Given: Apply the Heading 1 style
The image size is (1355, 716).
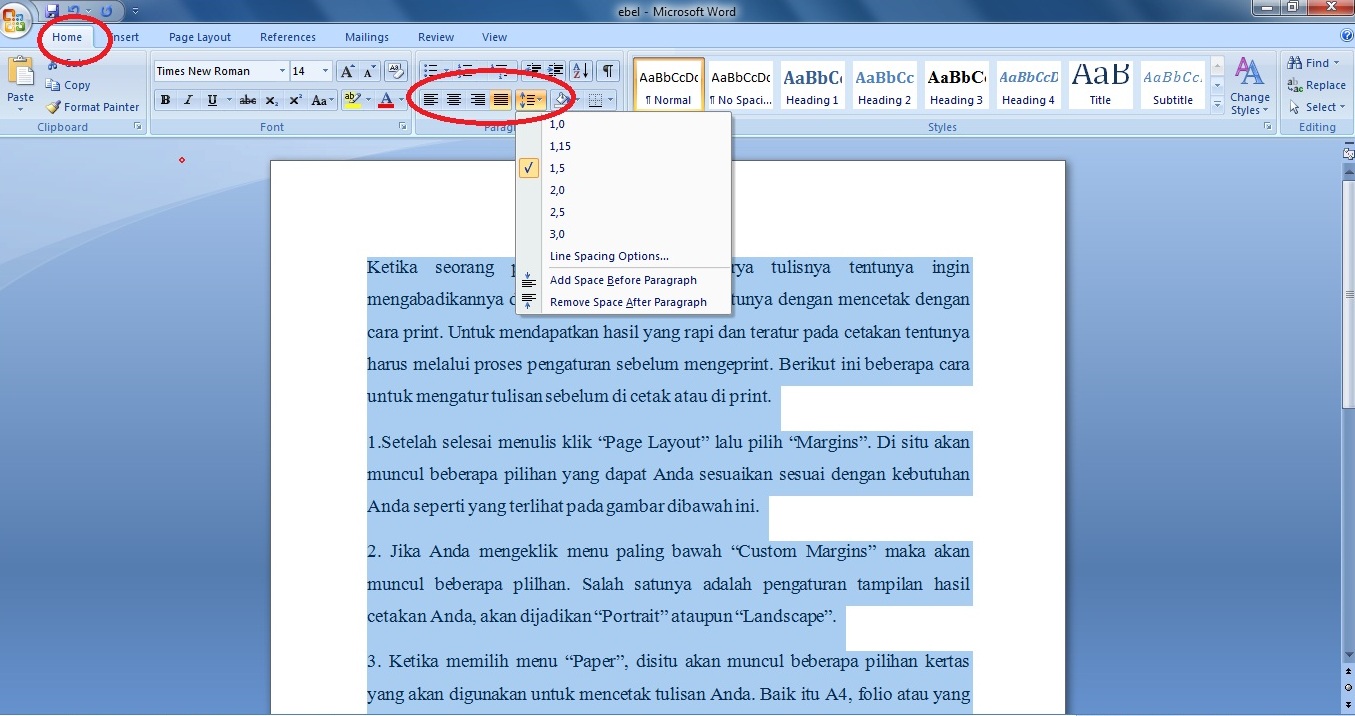Looking at the screenshot, I should click(811, 84).
